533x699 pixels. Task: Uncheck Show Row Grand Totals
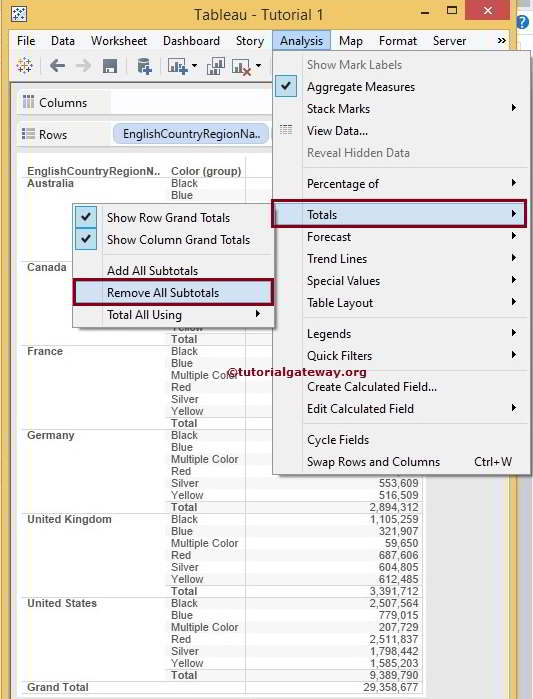[86, 217]
